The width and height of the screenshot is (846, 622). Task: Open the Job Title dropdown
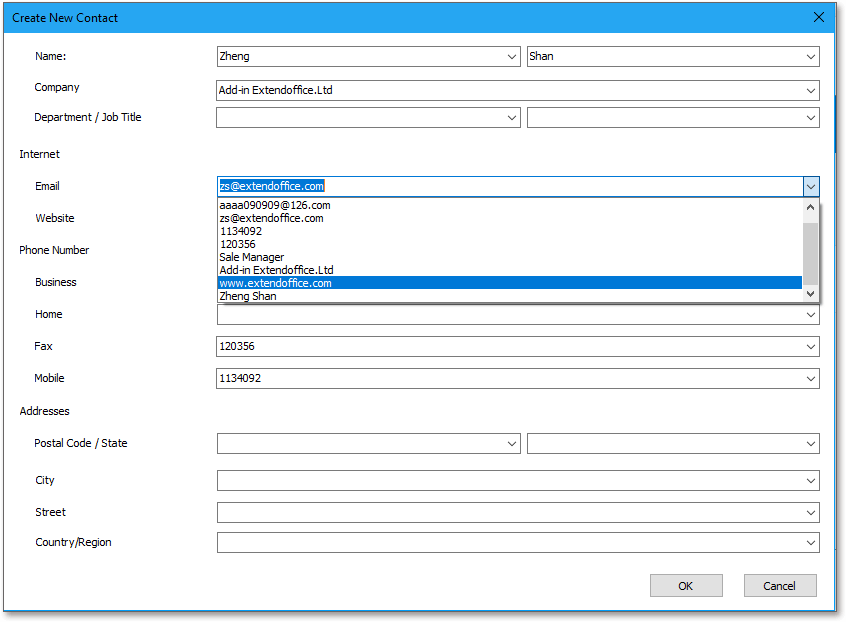810,117
